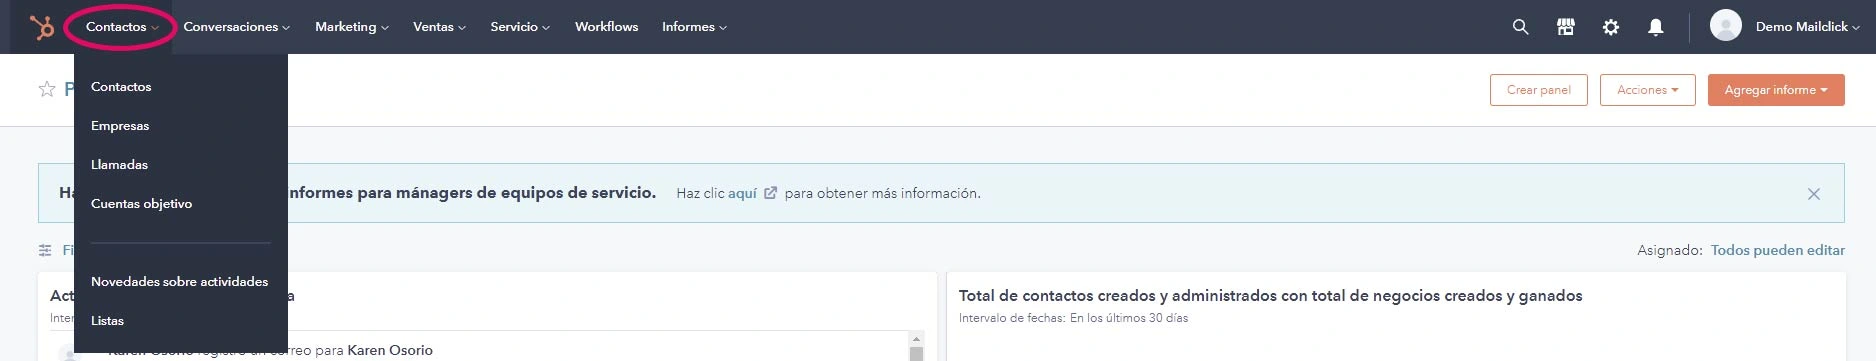
Task: Favorite the panel with the star icon
Action: tap(47, 89)
